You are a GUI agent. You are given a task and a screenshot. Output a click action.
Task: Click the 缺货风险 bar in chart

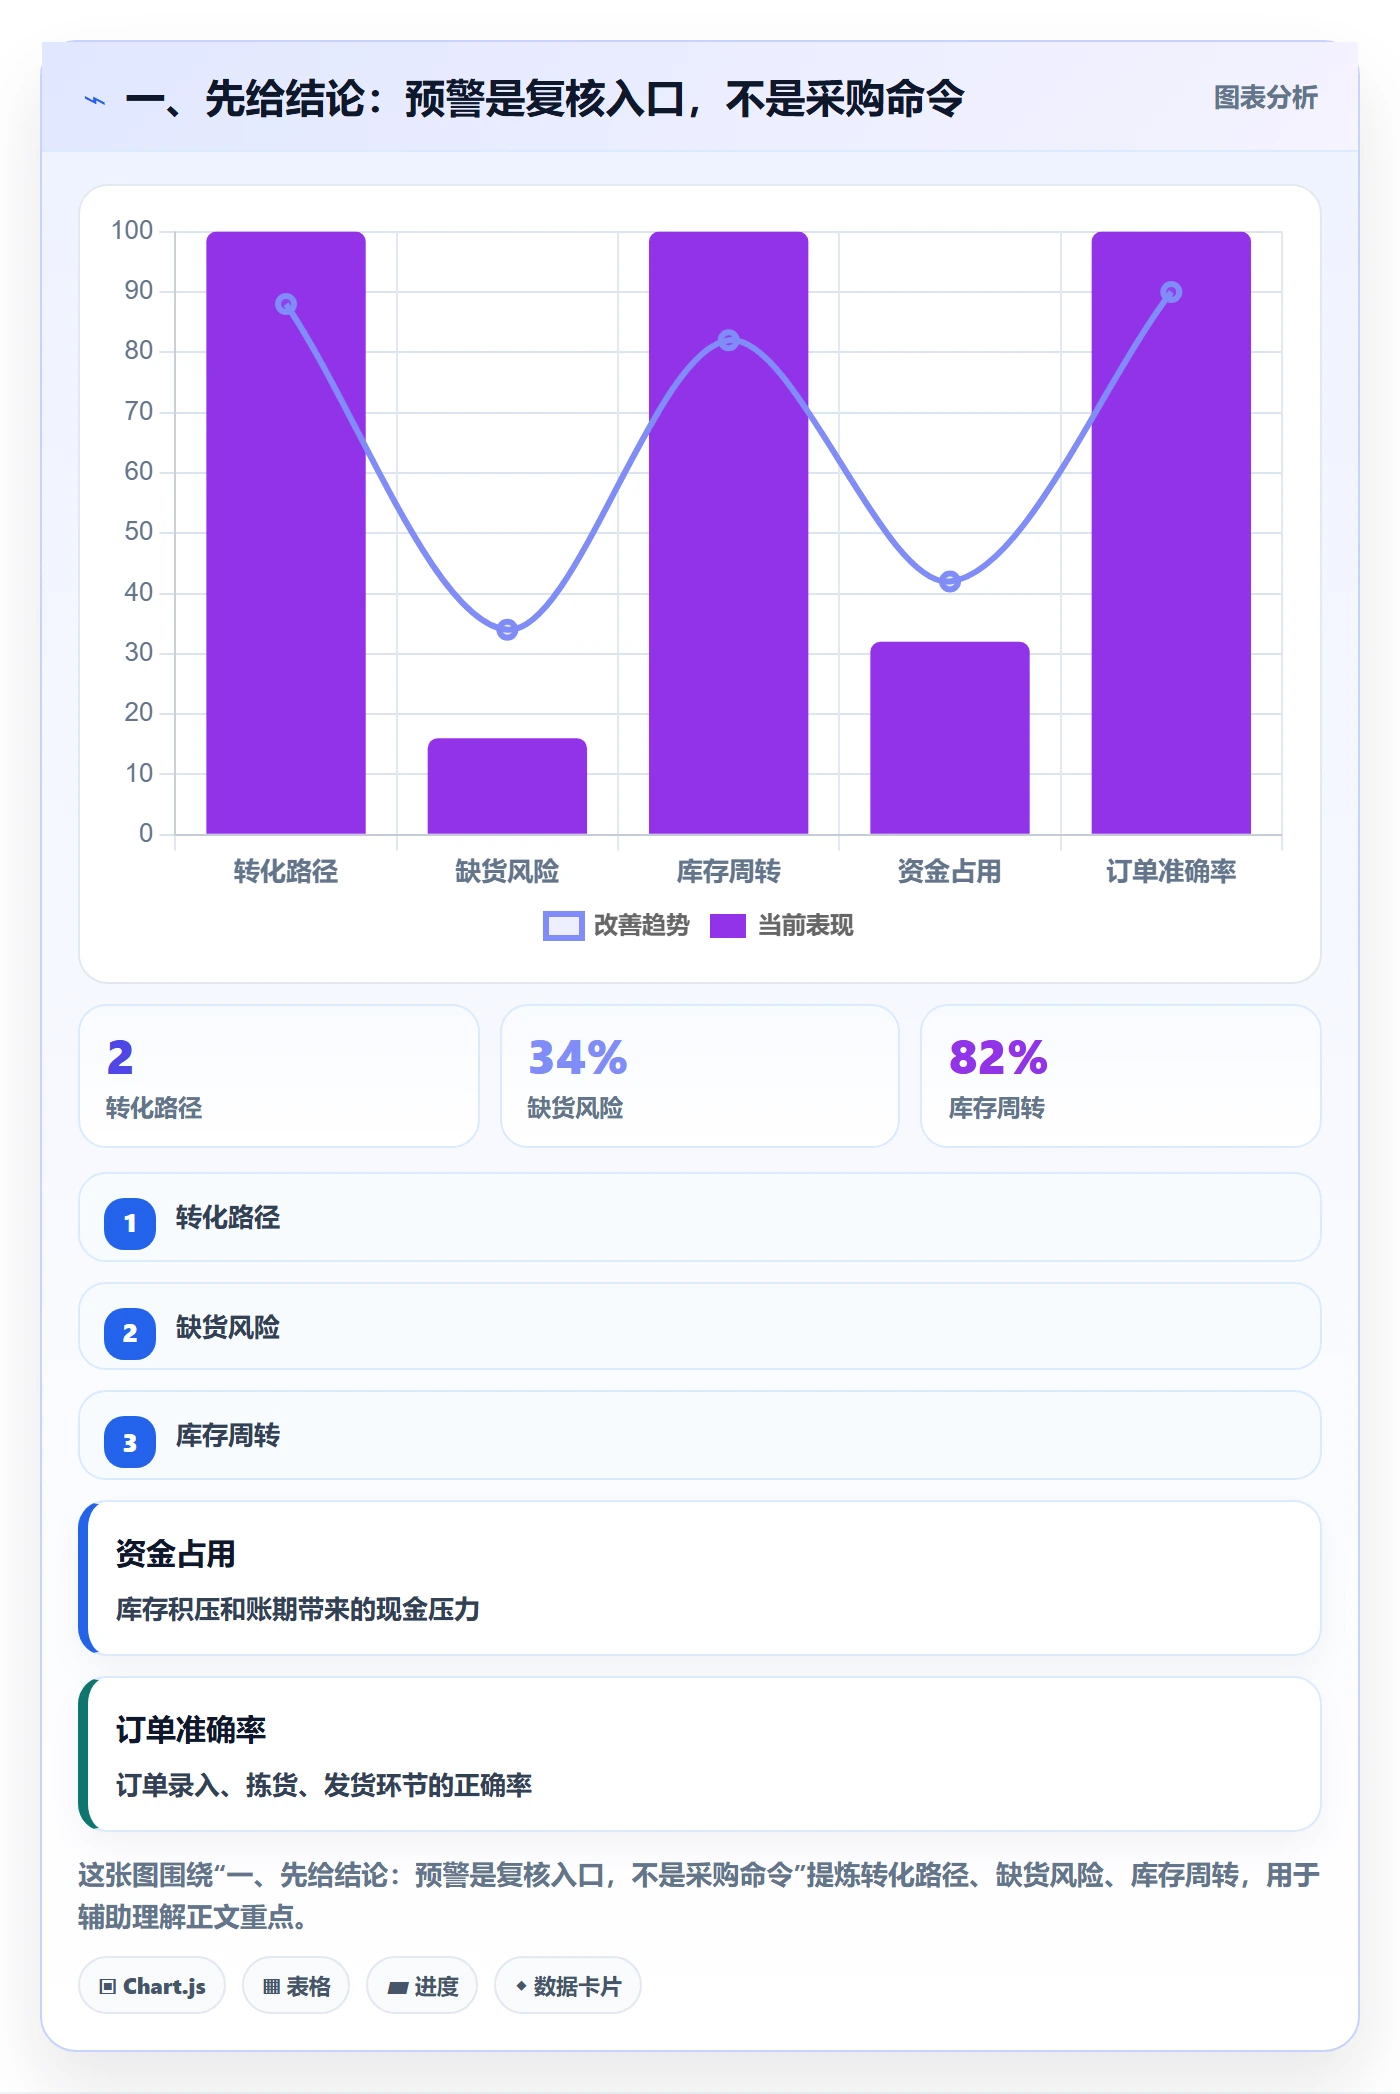pyautogui.click(x=507, y=786)
